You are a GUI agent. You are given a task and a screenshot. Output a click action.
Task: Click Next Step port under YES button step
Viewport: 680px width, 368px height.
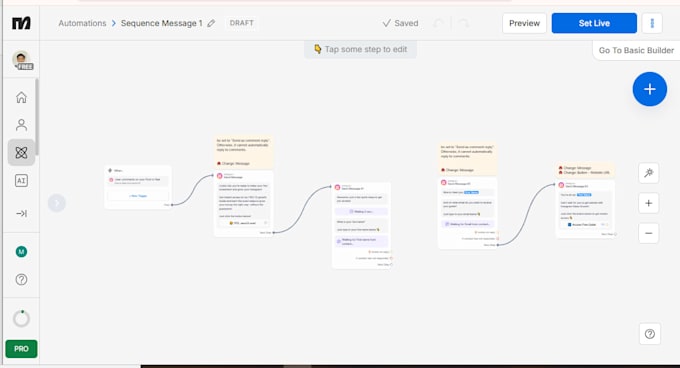(x=274, y=233)
